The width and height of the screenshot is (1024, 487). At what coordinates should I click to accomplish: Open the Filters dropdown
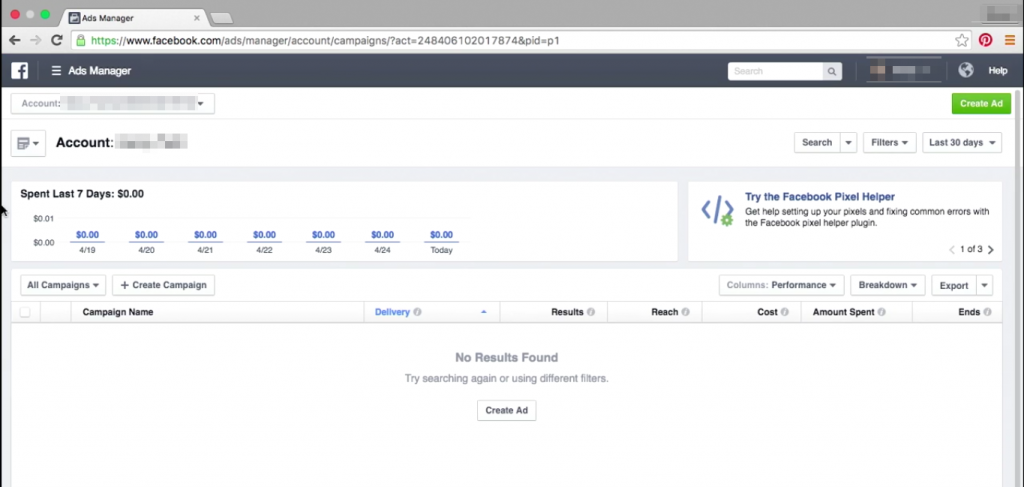click(889, 142)
